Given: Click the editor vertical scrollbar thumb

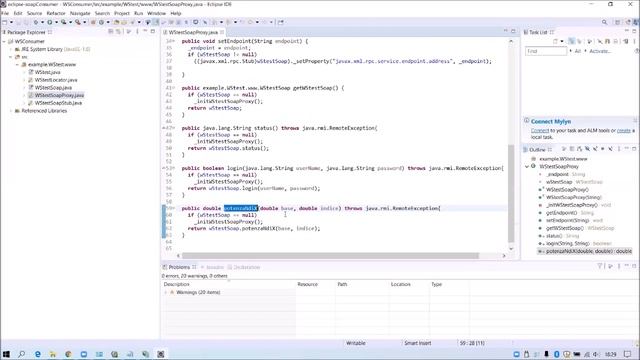Looking at the screenshot, I should (511, 193).
